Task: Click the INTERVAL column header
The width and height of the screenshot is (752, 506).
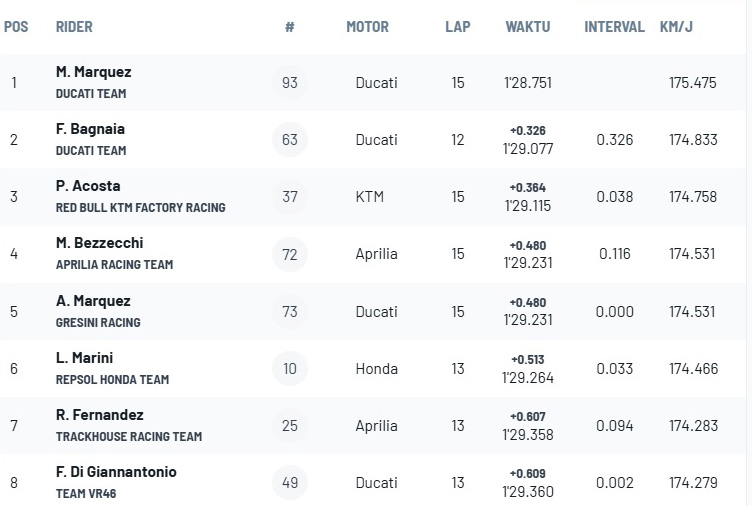Action: coord(614,27)
